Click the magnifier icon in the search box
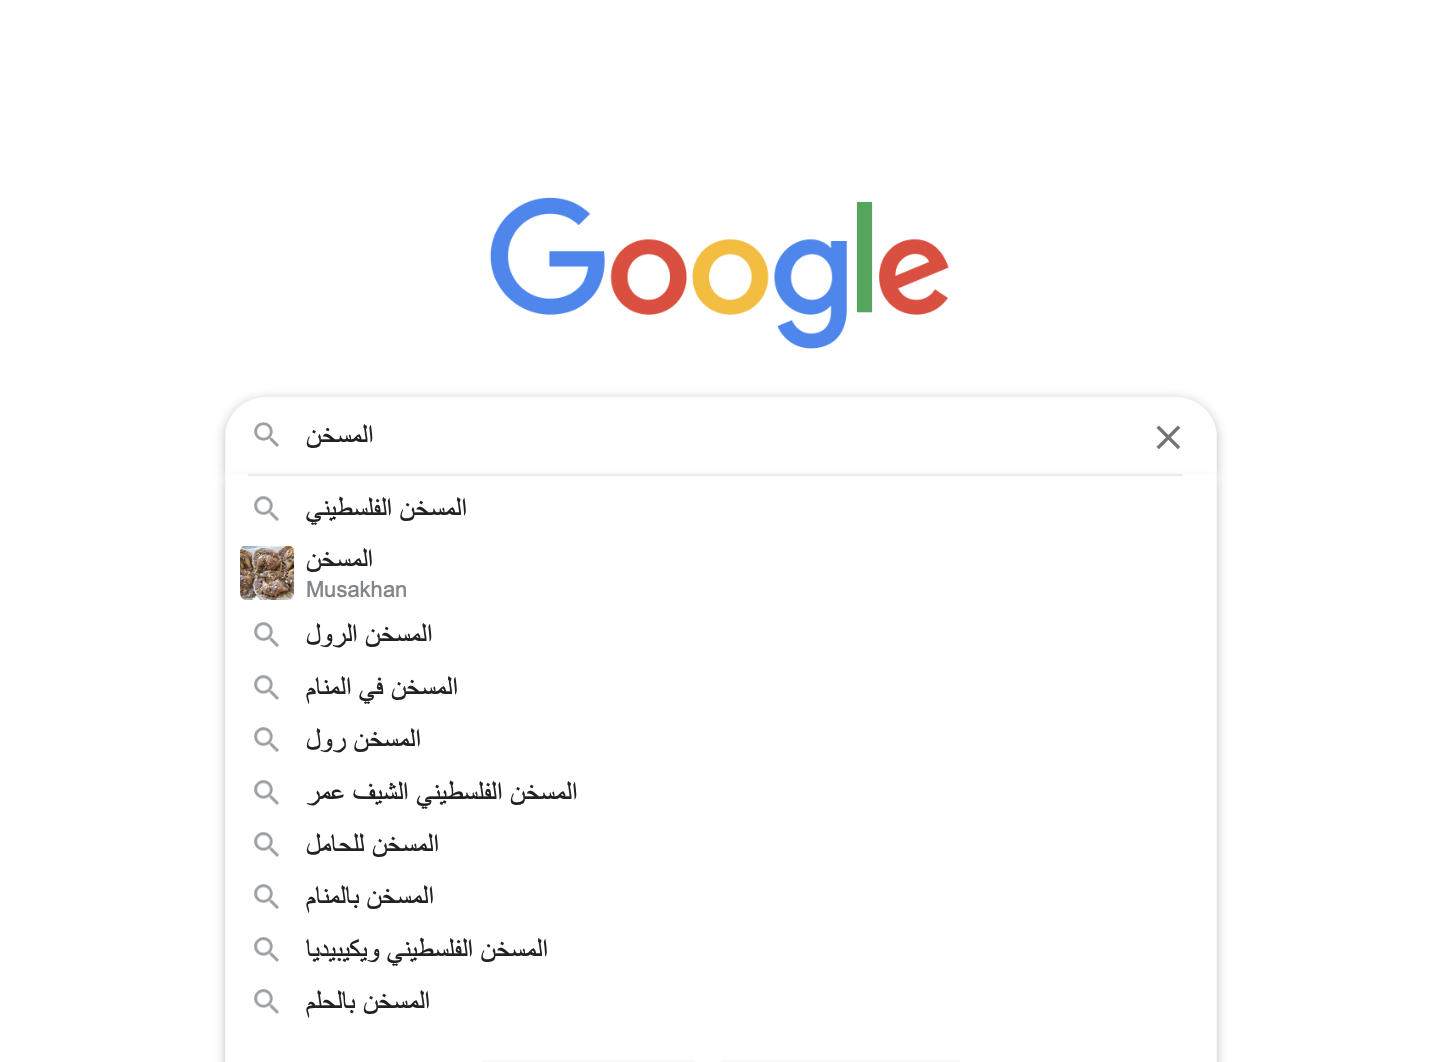The width and height of the screenshot is (1446, 1062). tap(266, 435)
